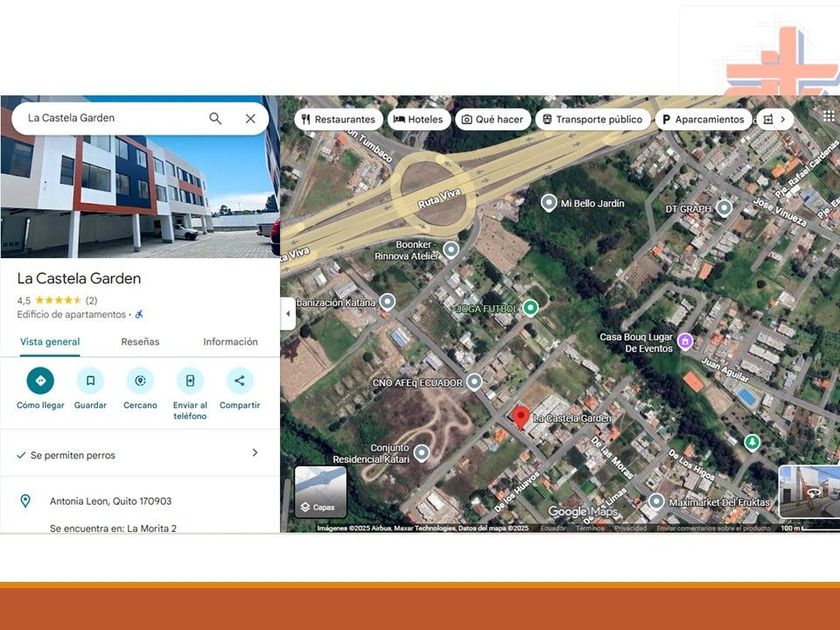Click the CNO AFEq ECUADOR marker
The height and width of the screenshot is (630, 840).
point(474,382)
